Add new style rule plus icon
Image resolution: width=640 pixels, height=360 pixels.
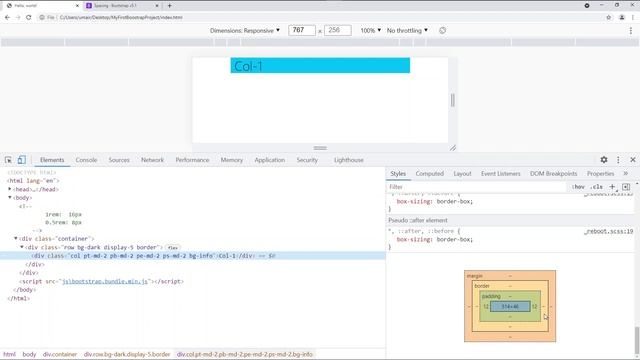[612, 187]
